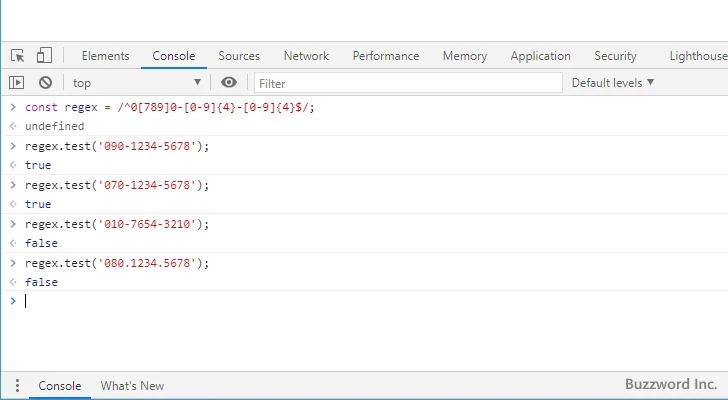Viewport: 728px width, 400px height.
Task: Go to the Performance tab
Action: point(385,56)
